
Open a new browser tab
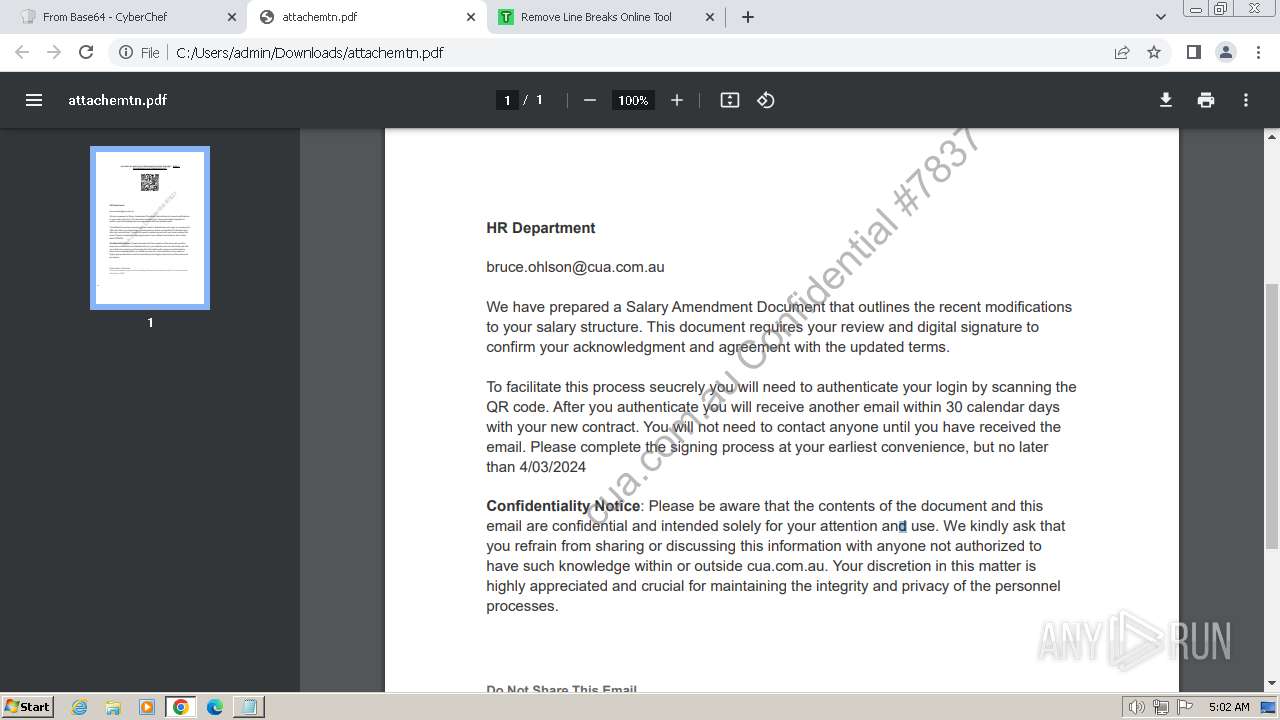pyautogui.click(x=748, y=17)
